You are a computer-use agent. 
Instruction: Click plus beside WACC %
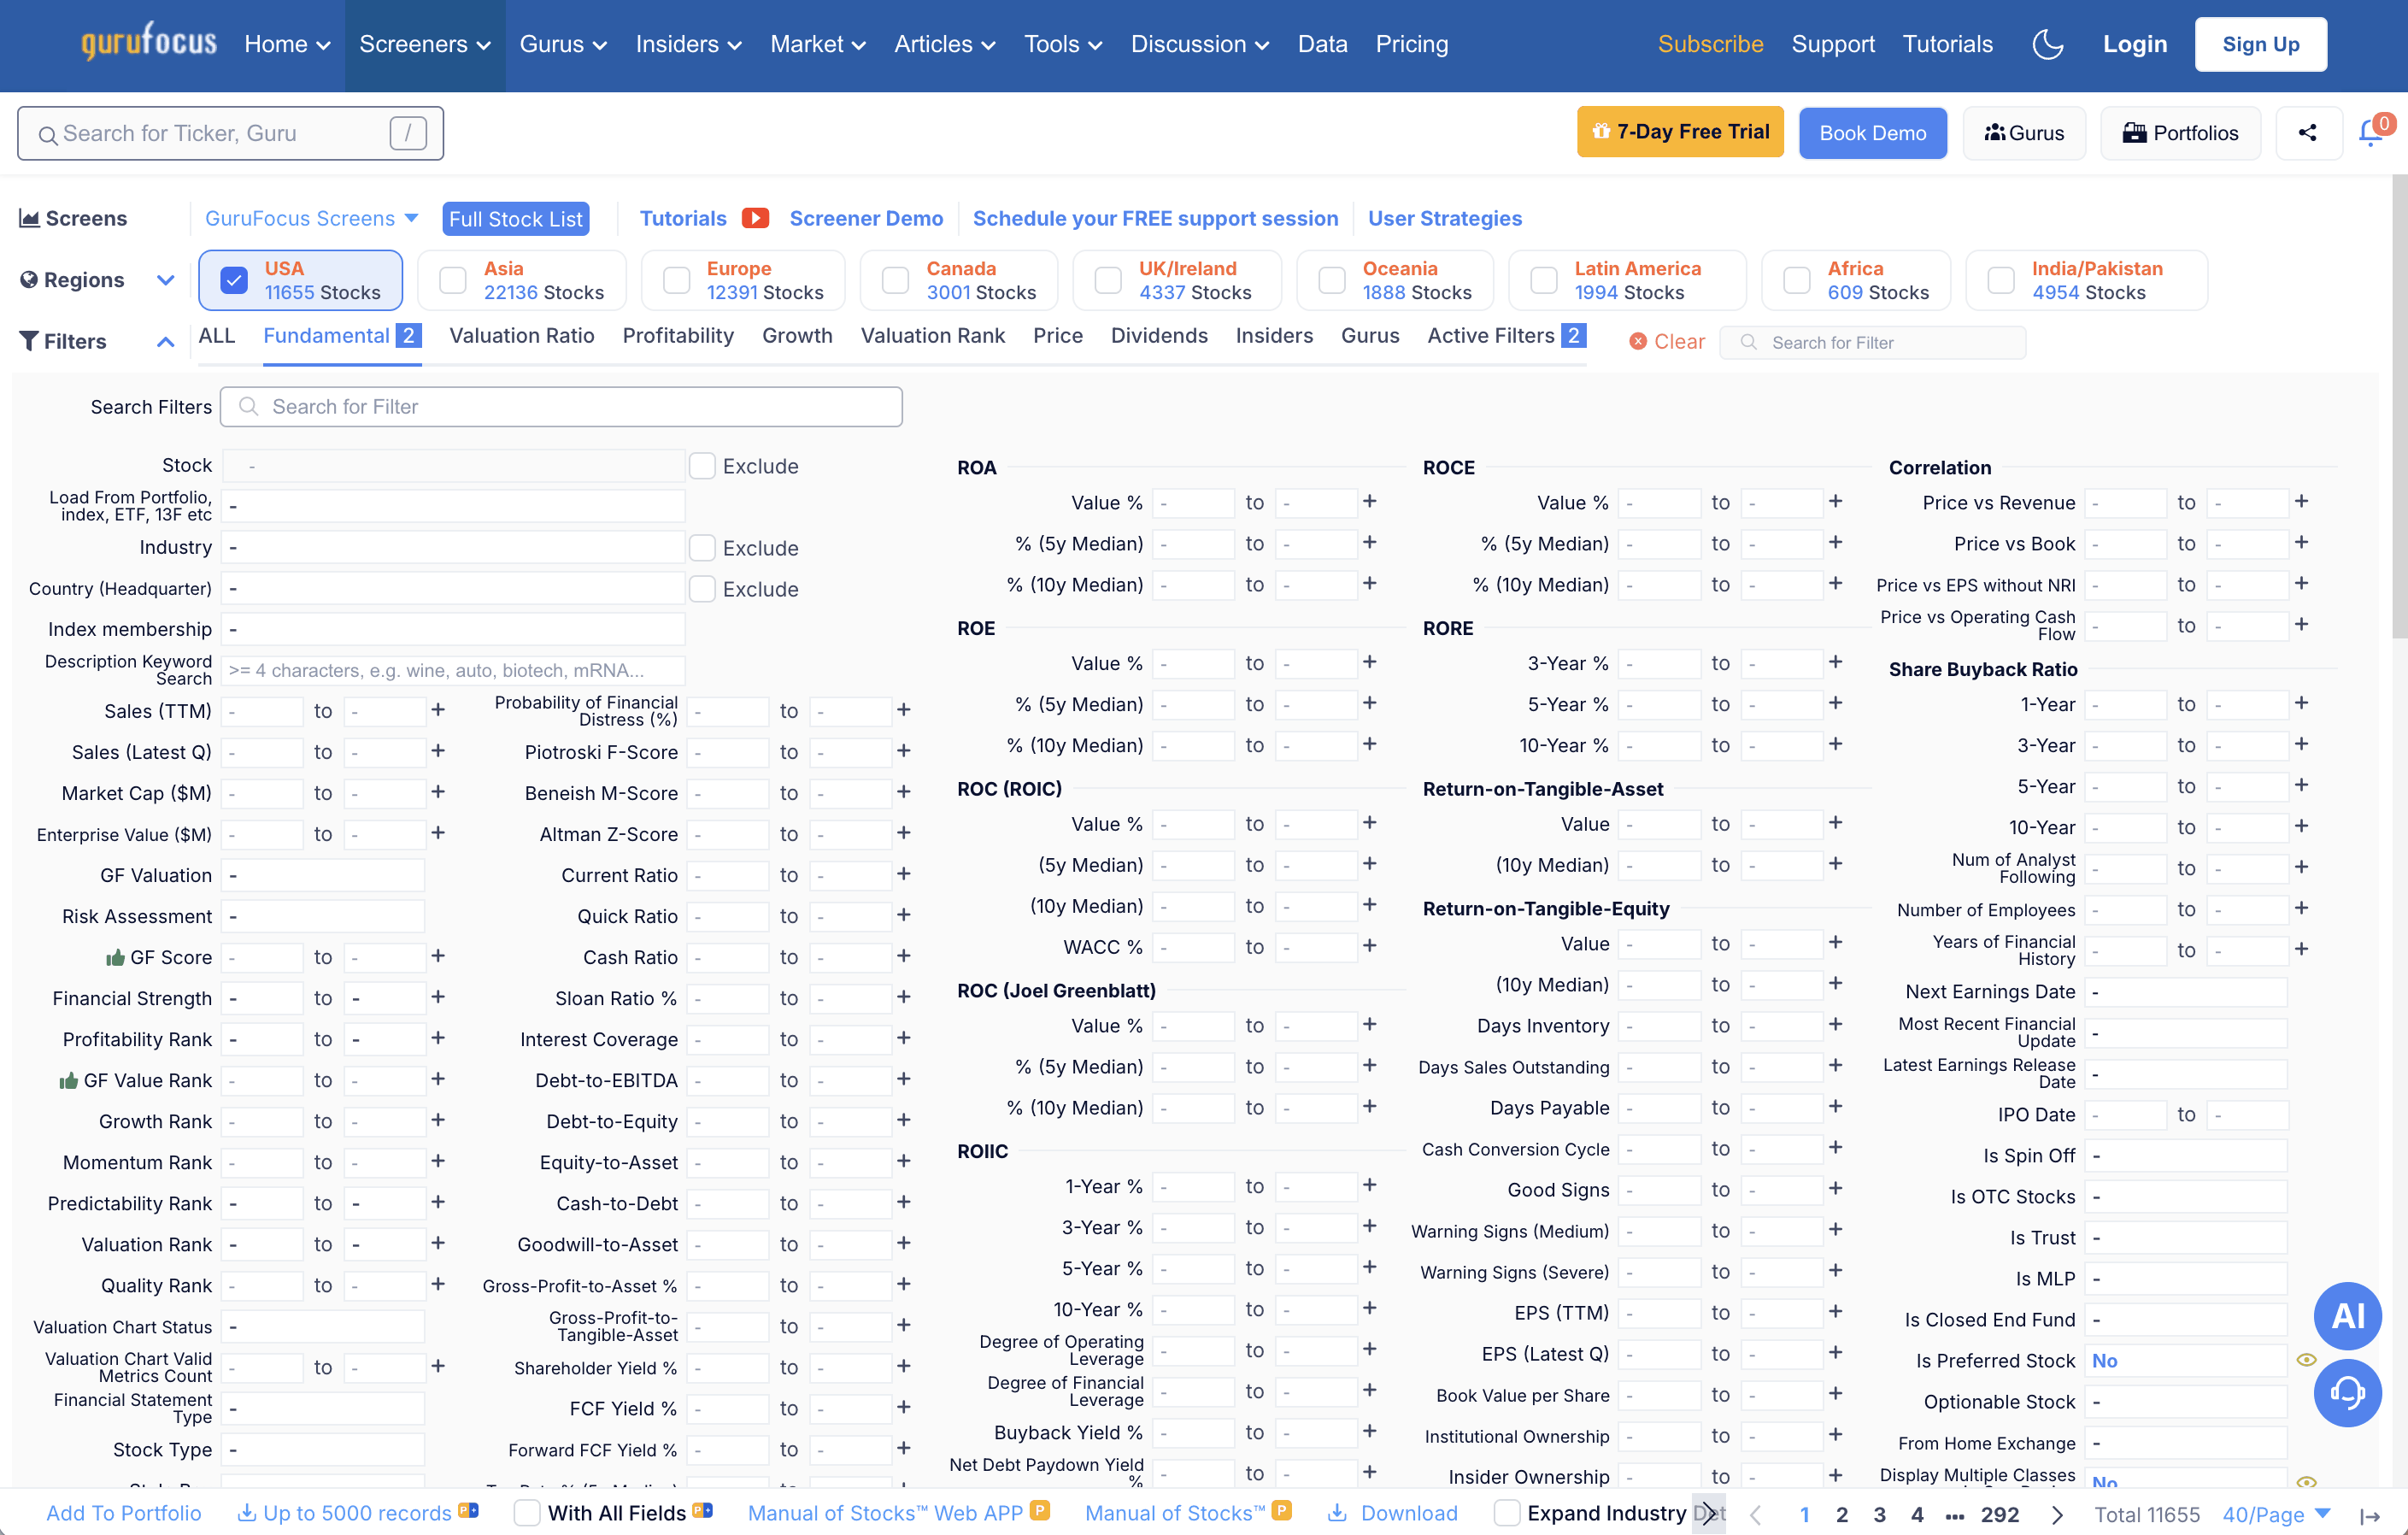[x=1369, y=945]
